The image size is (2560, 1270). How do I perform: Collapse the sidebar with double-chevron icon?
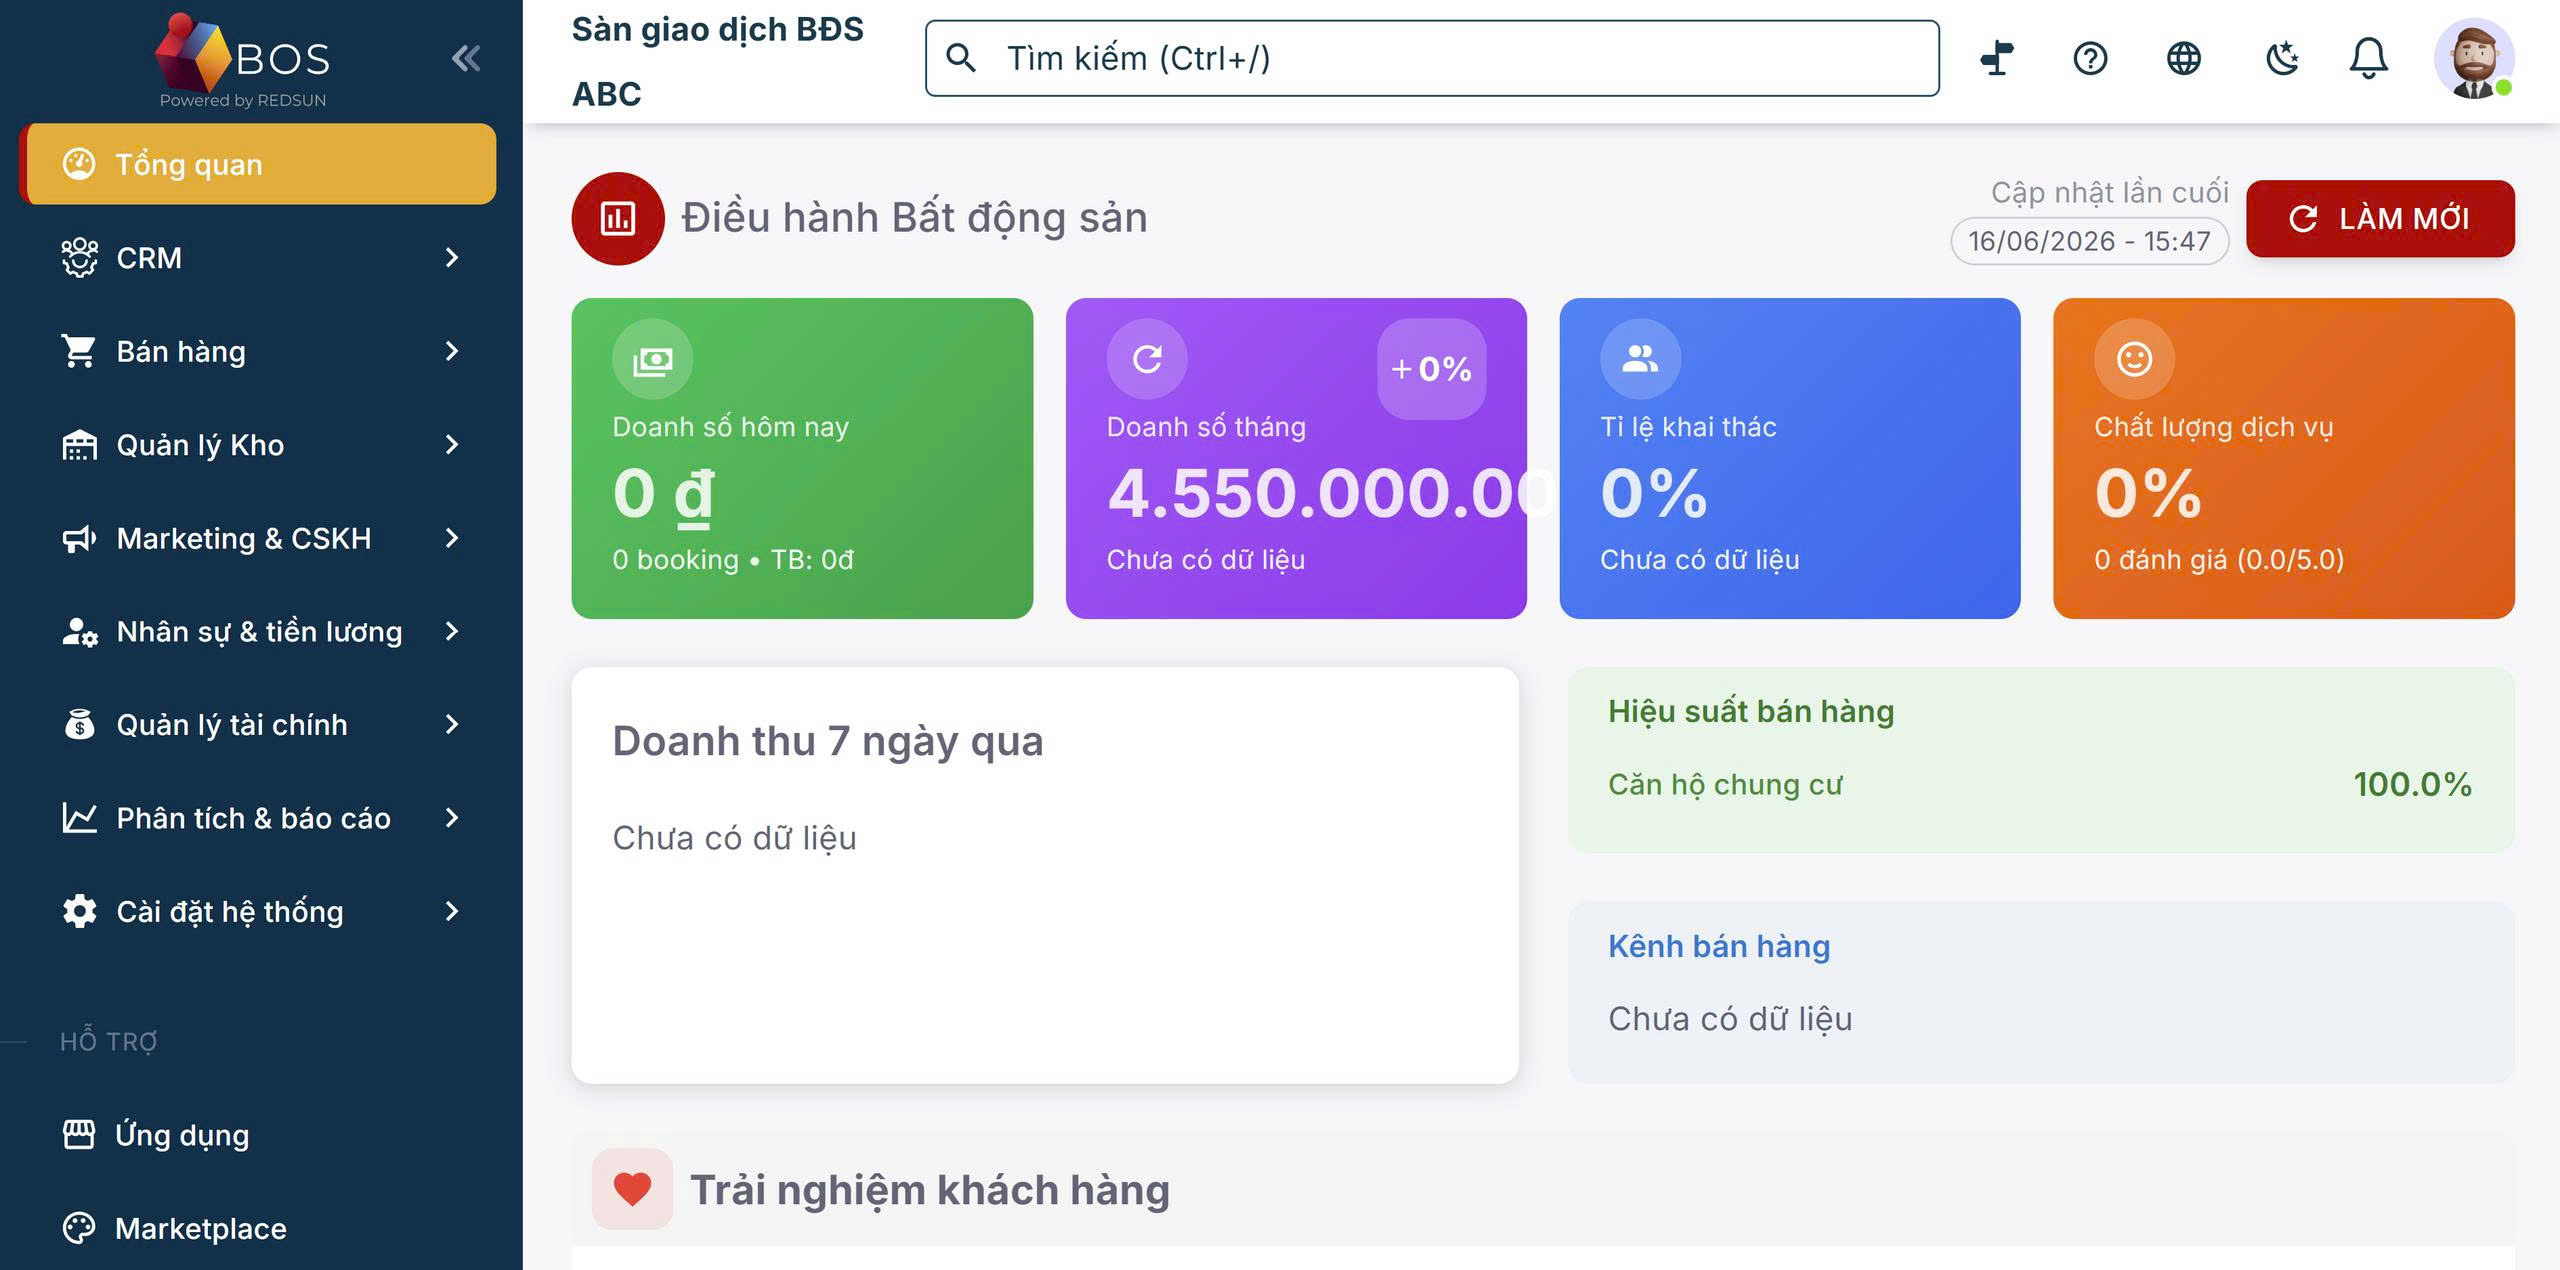[466, 59]
